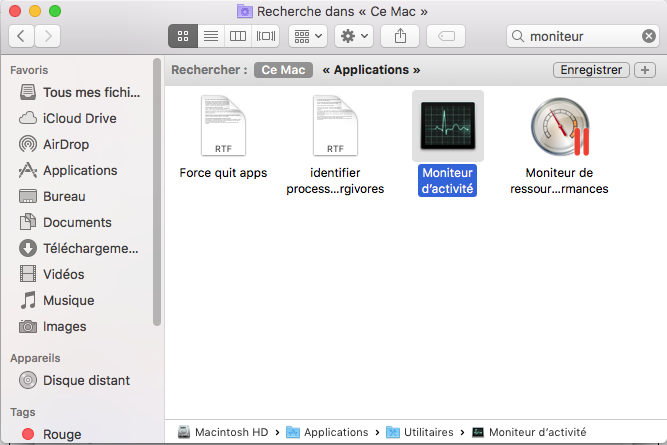The width and height of the screenshot is (667, 445).
Task: Switch to icon view mode
Action: point(183,36)
